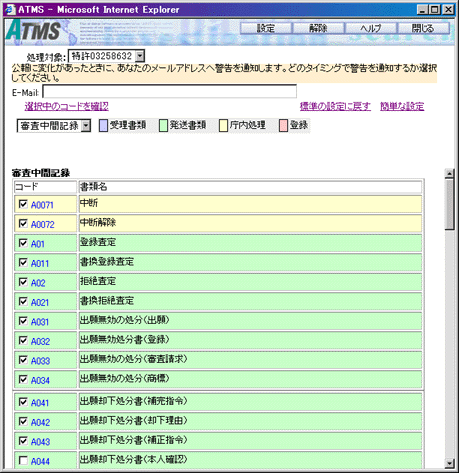
Task: Click the 受理書類 purple color swatch
Action: click(x=103, y=126)
